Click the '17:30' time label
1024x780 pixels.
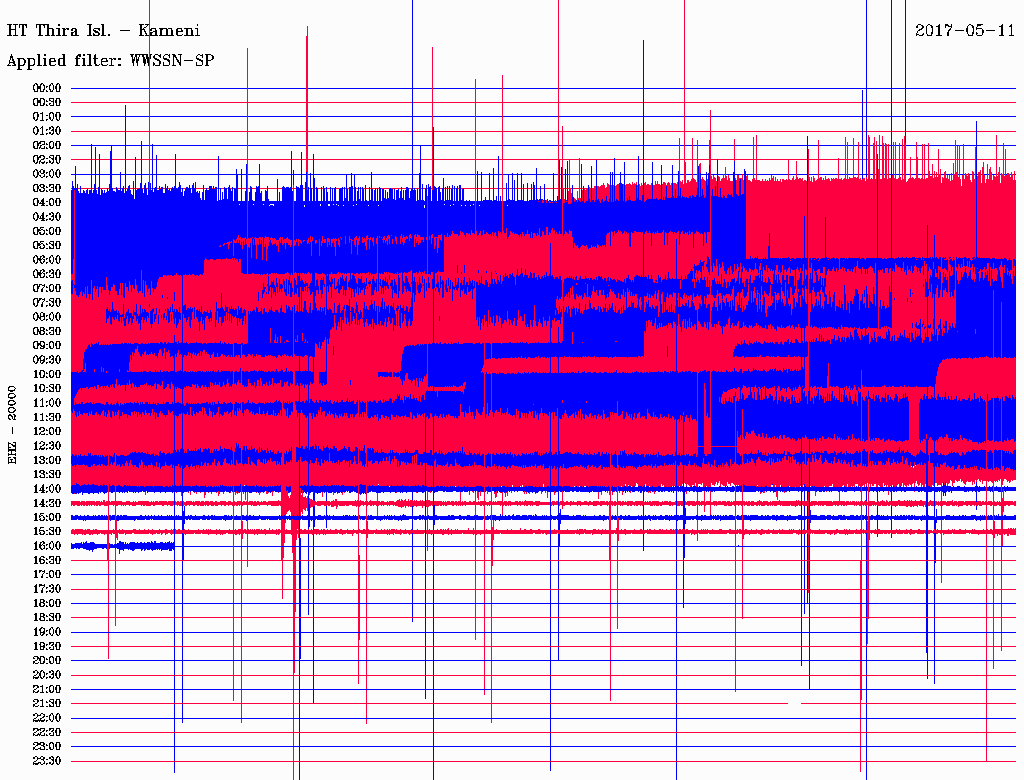[47, 589]
